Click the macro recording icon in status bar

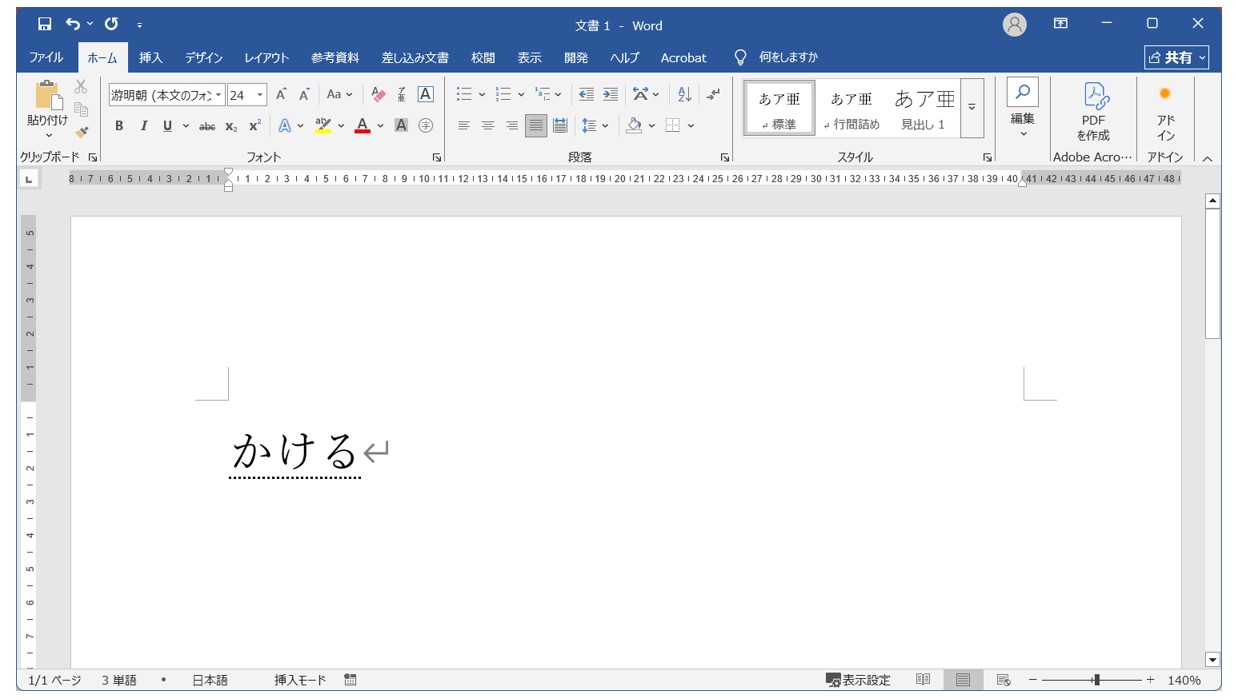click(x=350, y=680)
